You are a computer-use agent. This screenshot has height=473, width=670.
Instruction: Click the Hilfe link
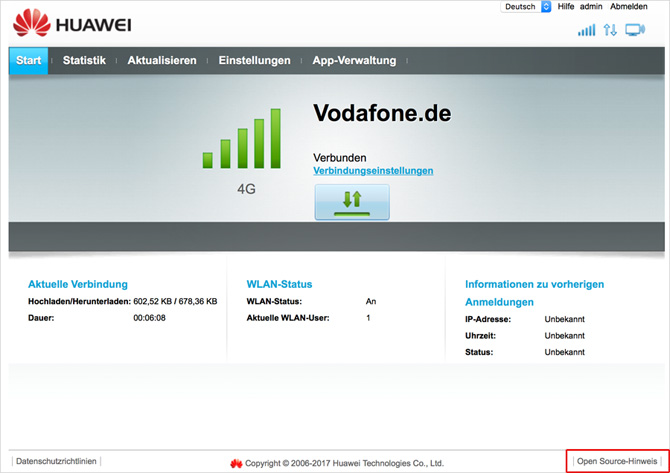566,7
